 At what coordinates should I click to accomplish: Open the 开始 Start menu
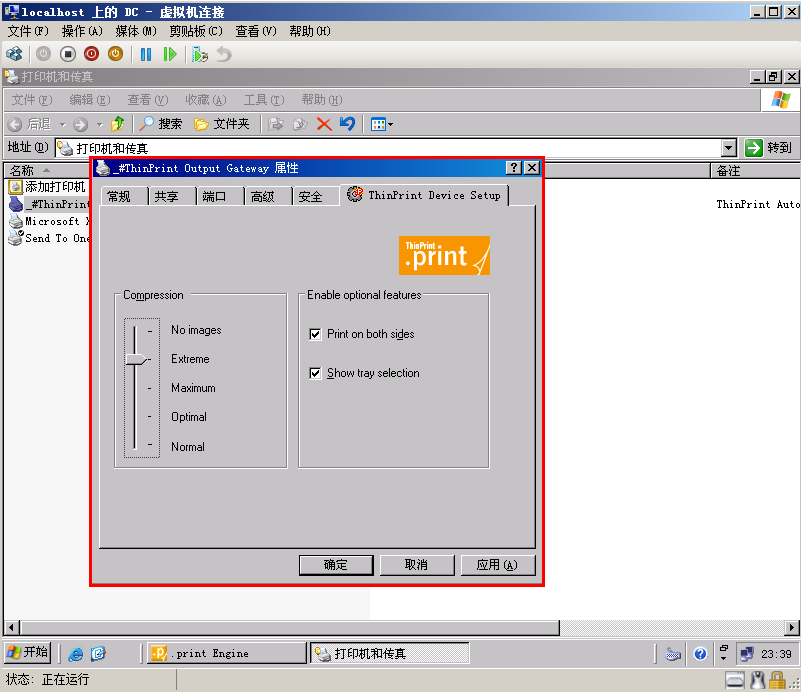point(28,652)
